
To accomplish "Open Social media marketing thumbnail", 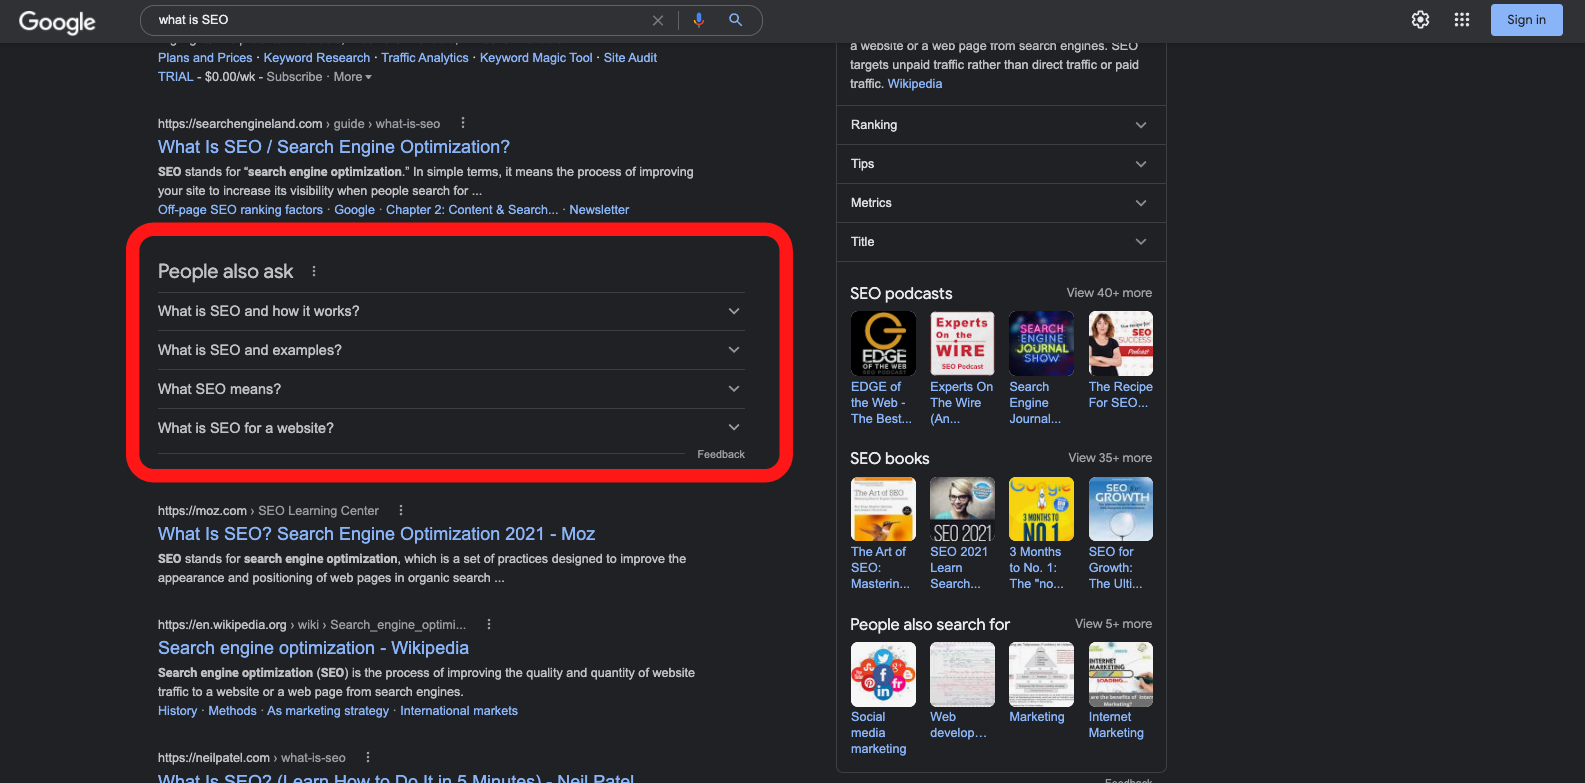I will [883, 674].
